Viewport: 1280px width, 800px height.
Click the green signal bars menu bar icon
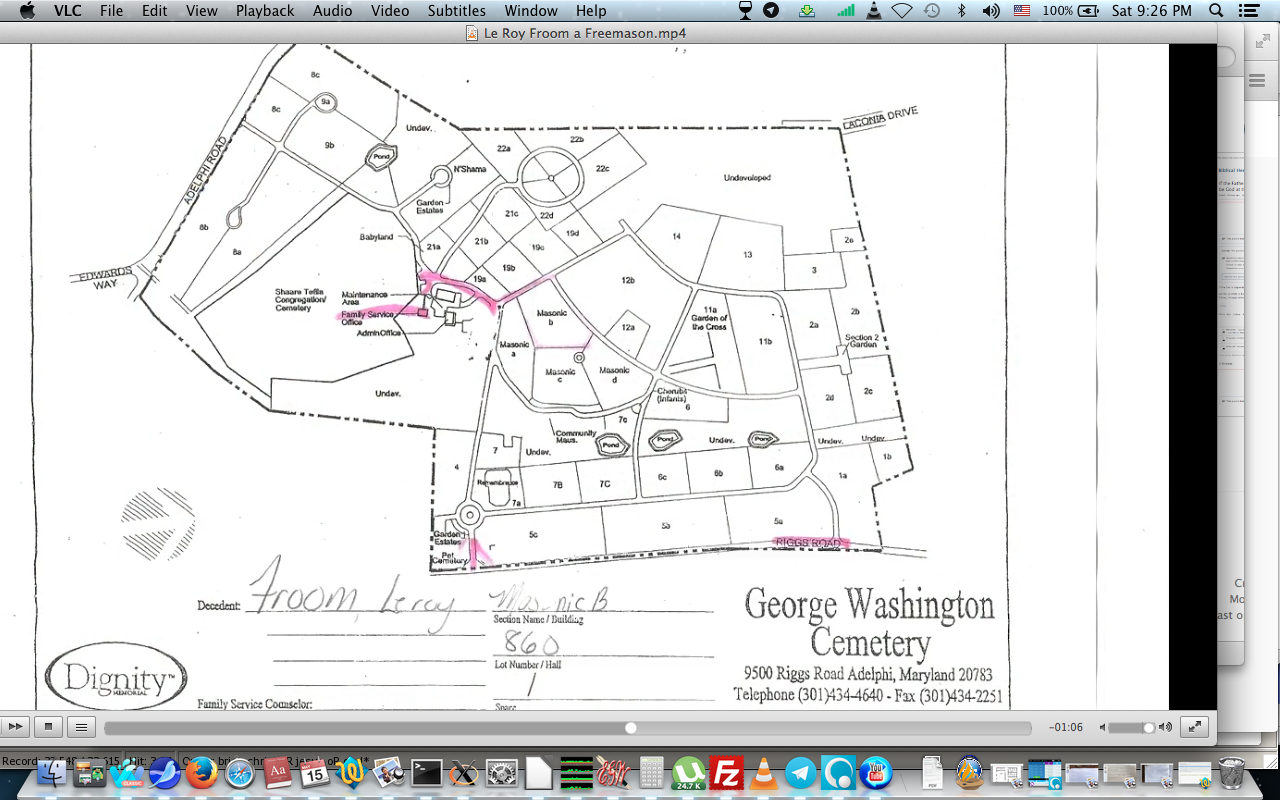tap(846, 11)
